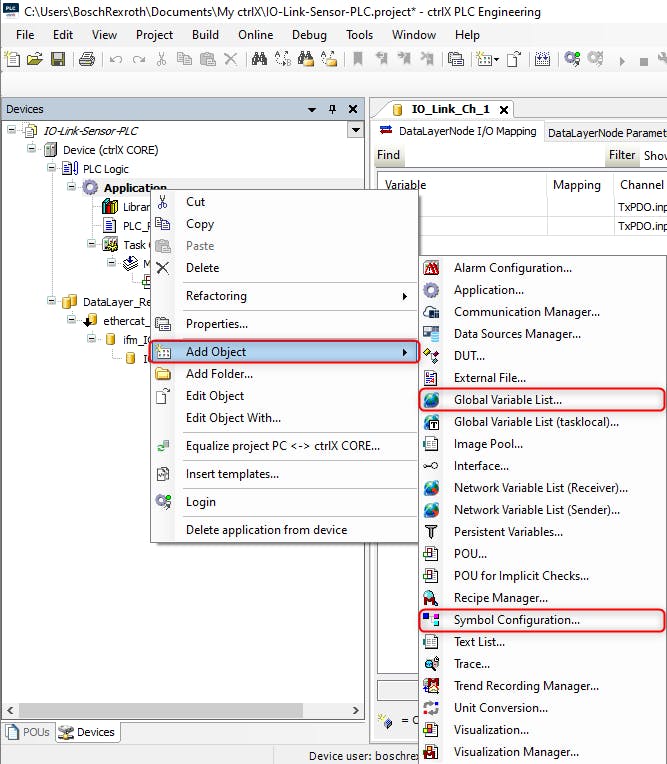Click the Undo toolbar arrow
This screenshot has width=667, height=764.
point(115,59)
